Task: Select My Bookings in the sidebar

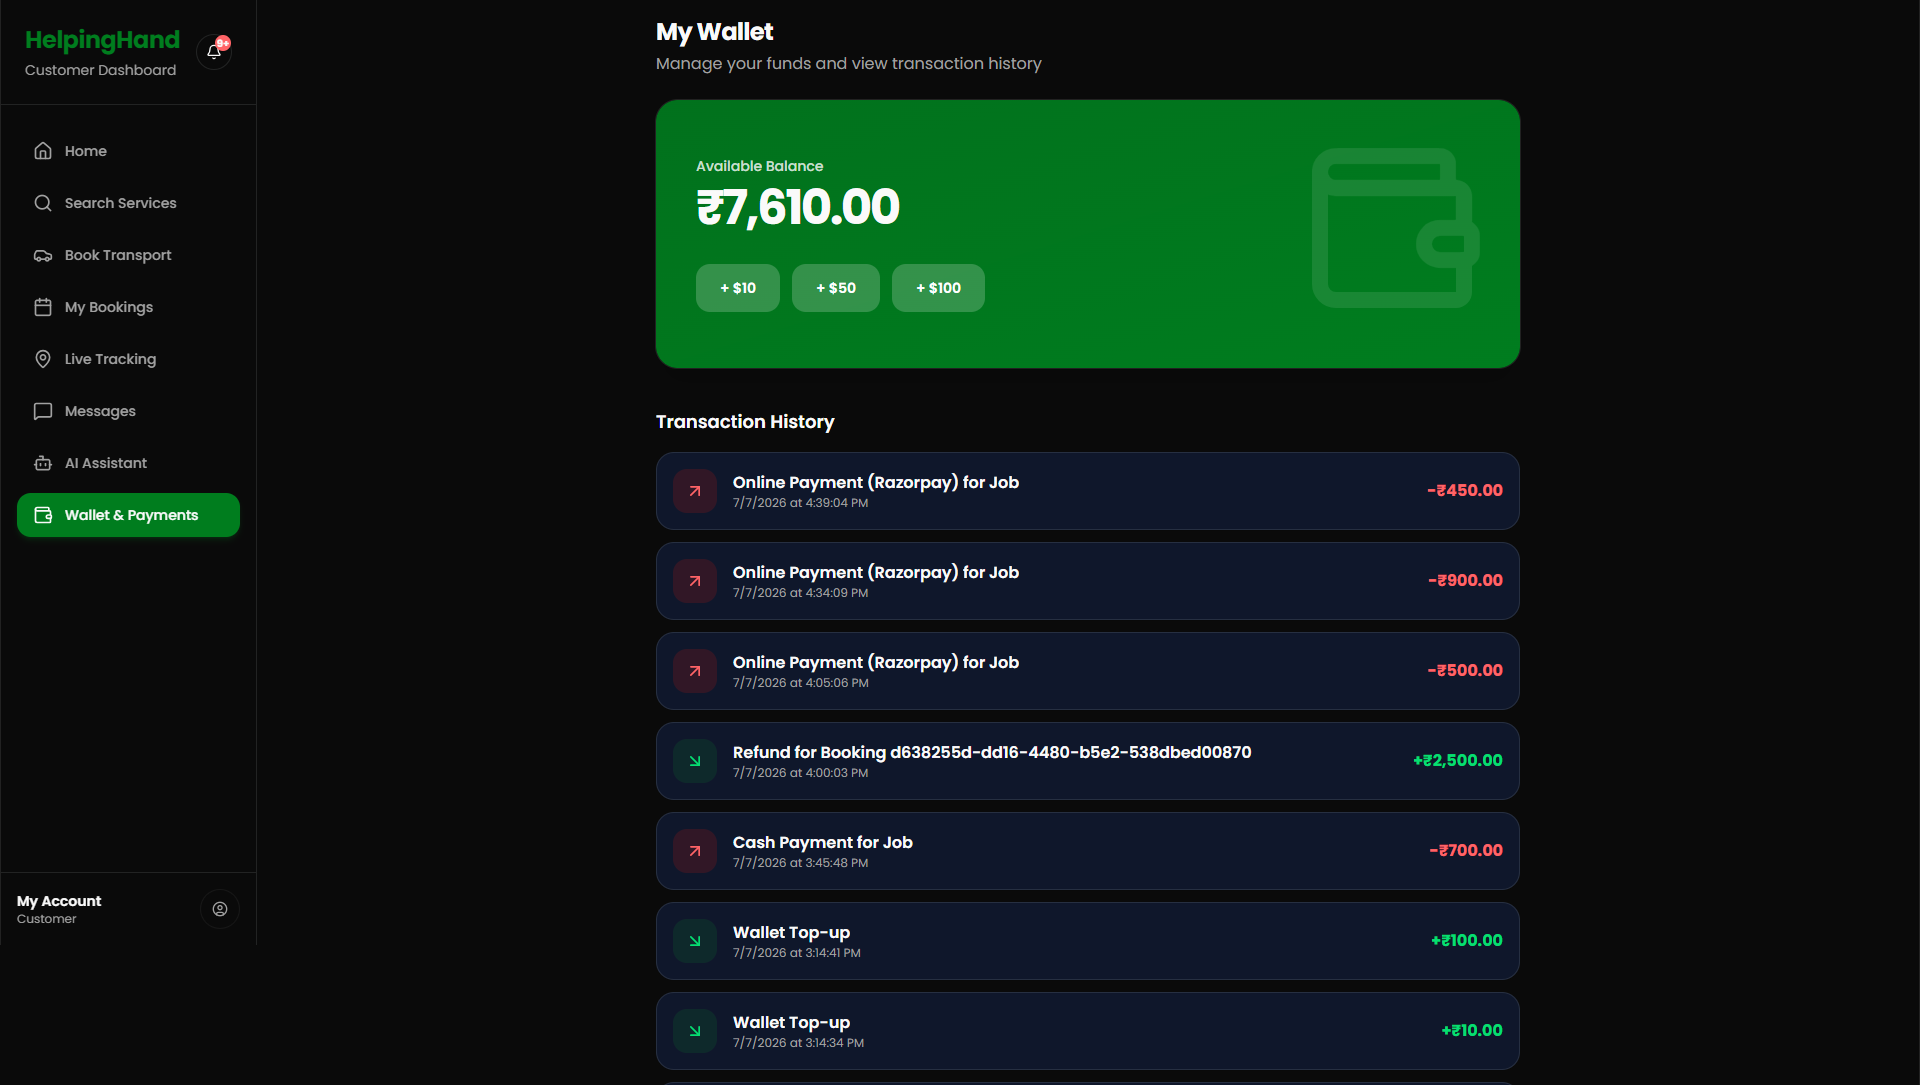Action: coord(128,307)
